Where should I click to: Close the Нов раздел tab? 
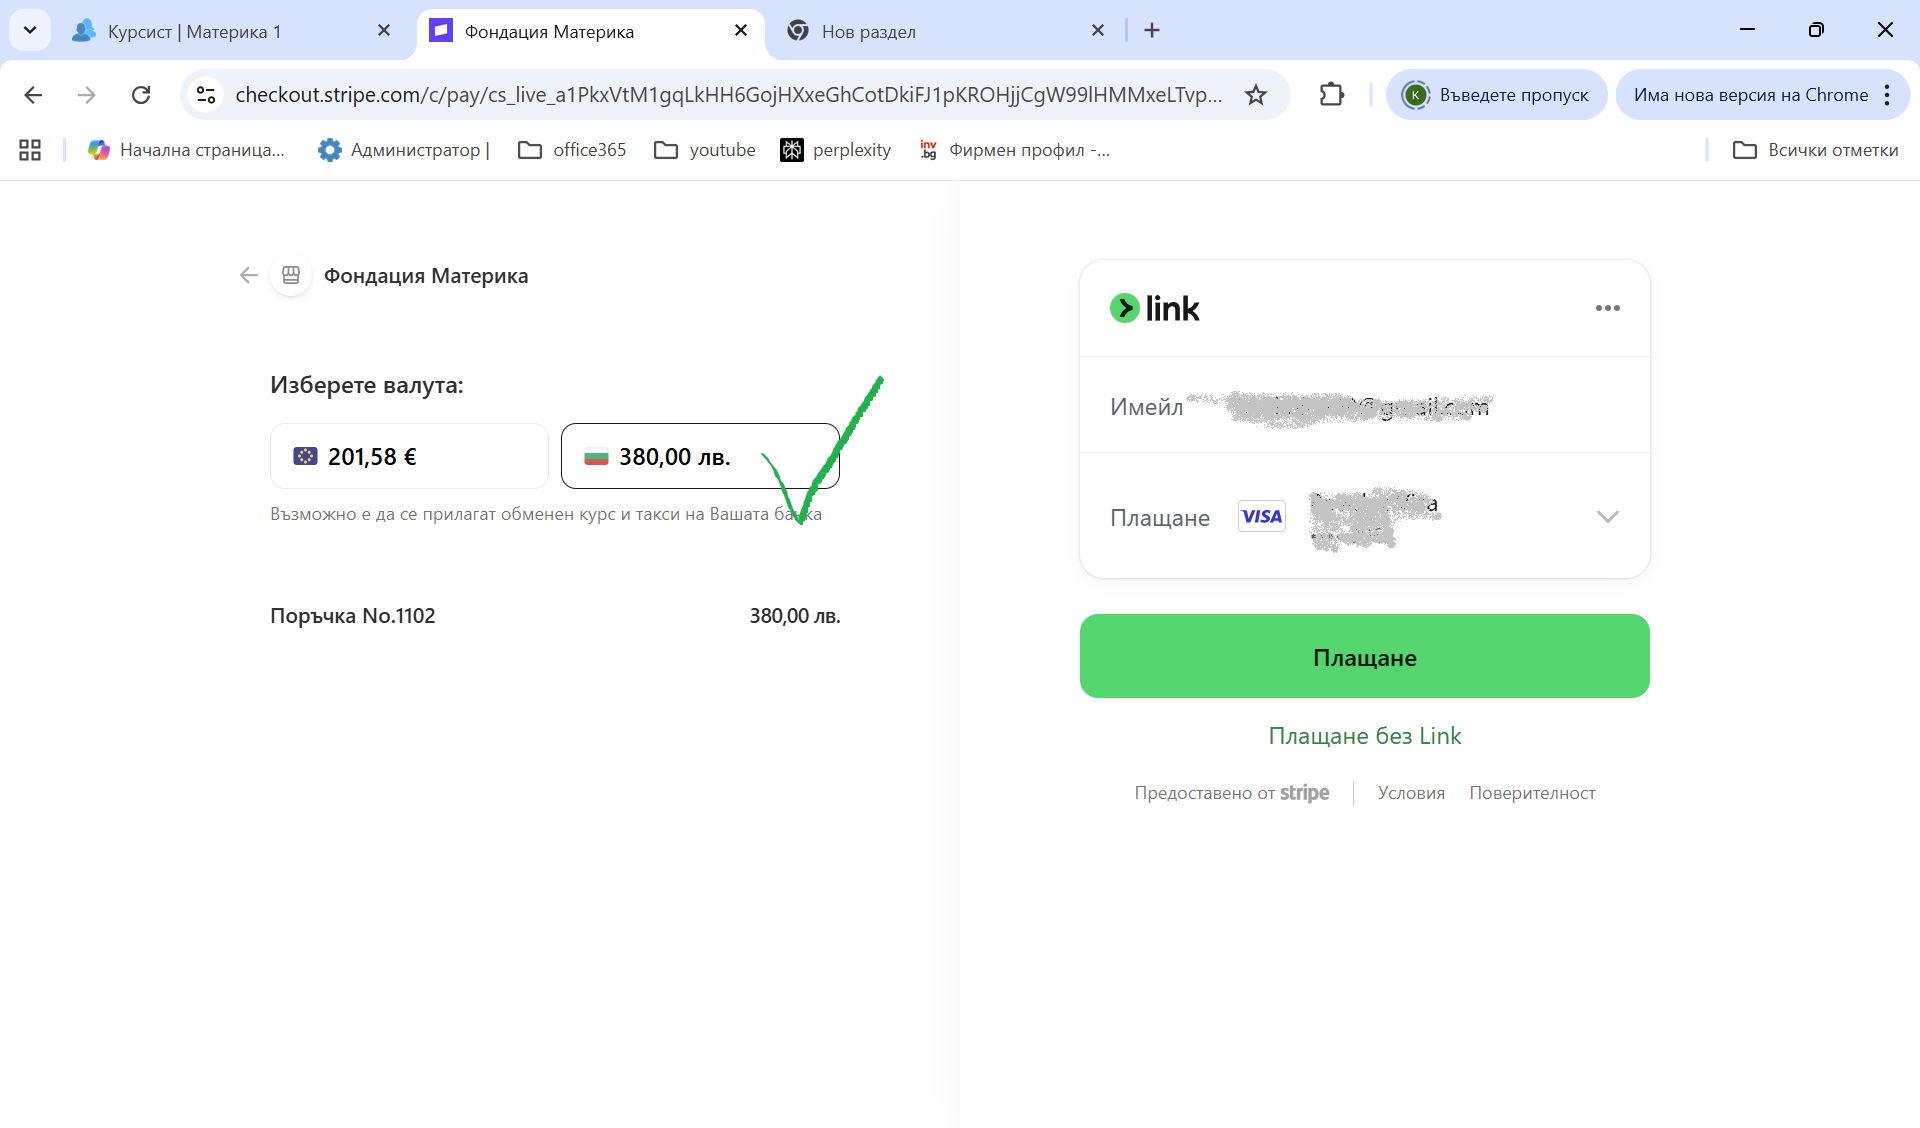click(1098, 31)
